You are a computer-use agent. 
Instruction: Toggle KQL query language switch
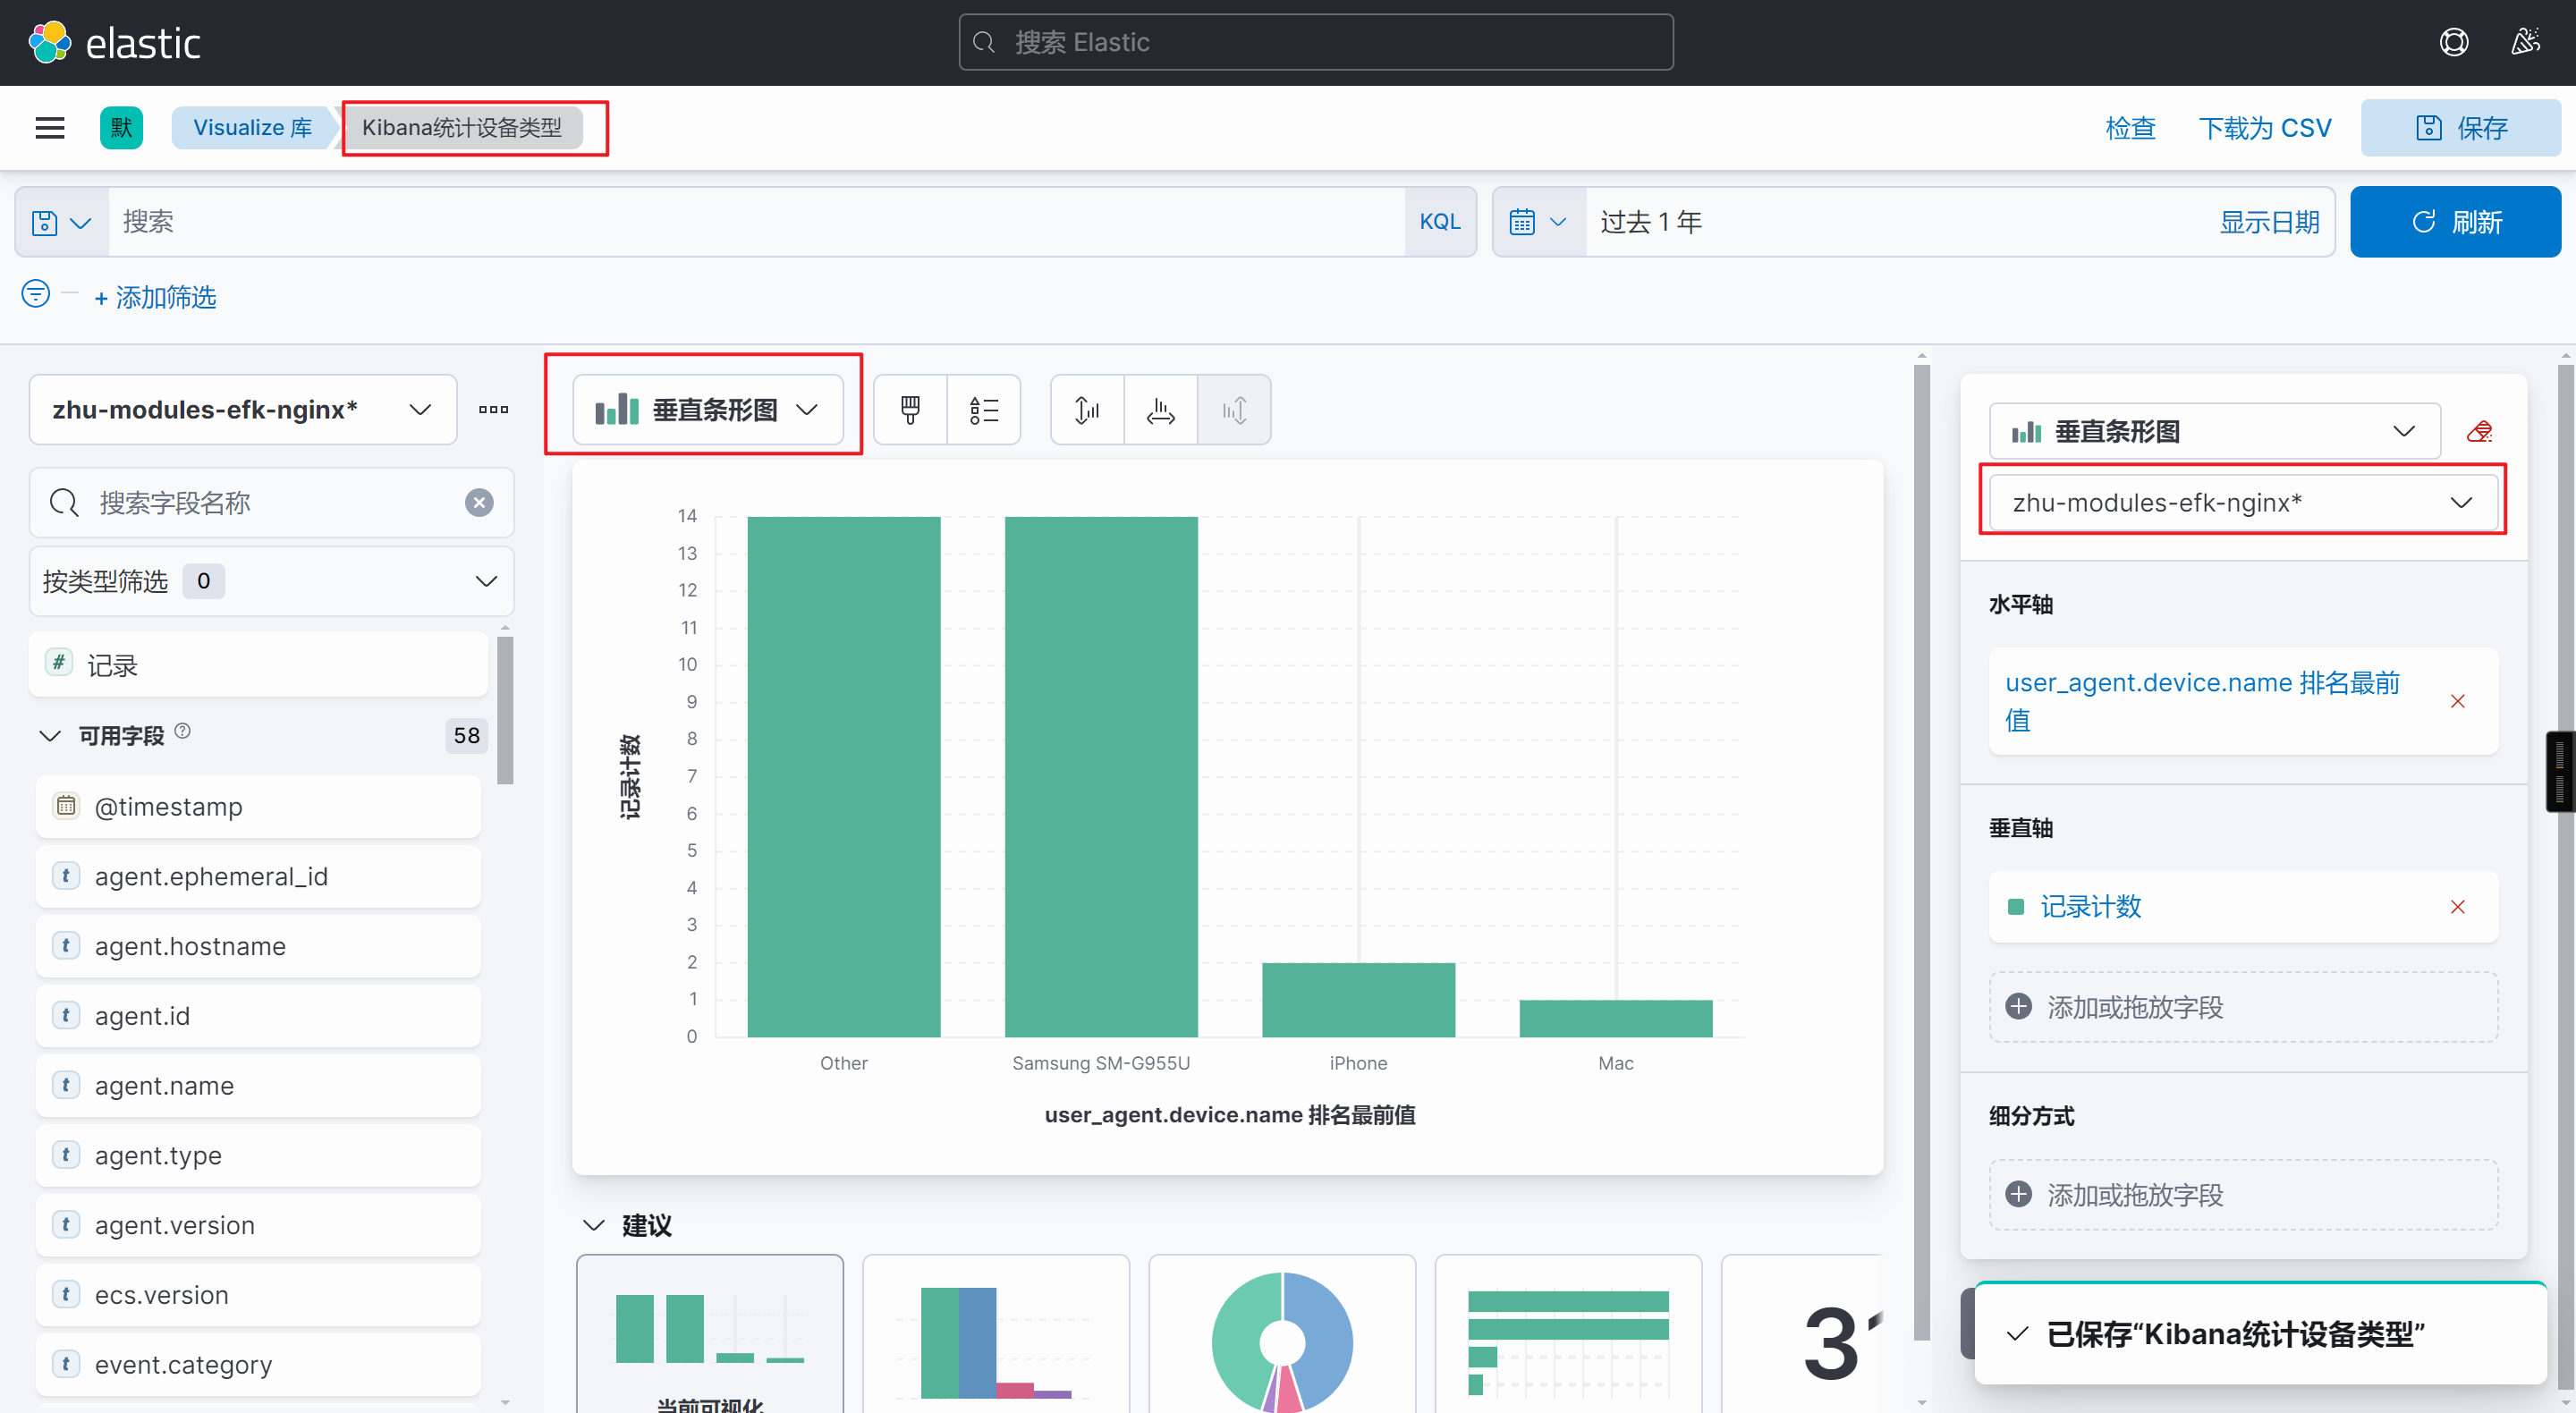coord(1440,222)
